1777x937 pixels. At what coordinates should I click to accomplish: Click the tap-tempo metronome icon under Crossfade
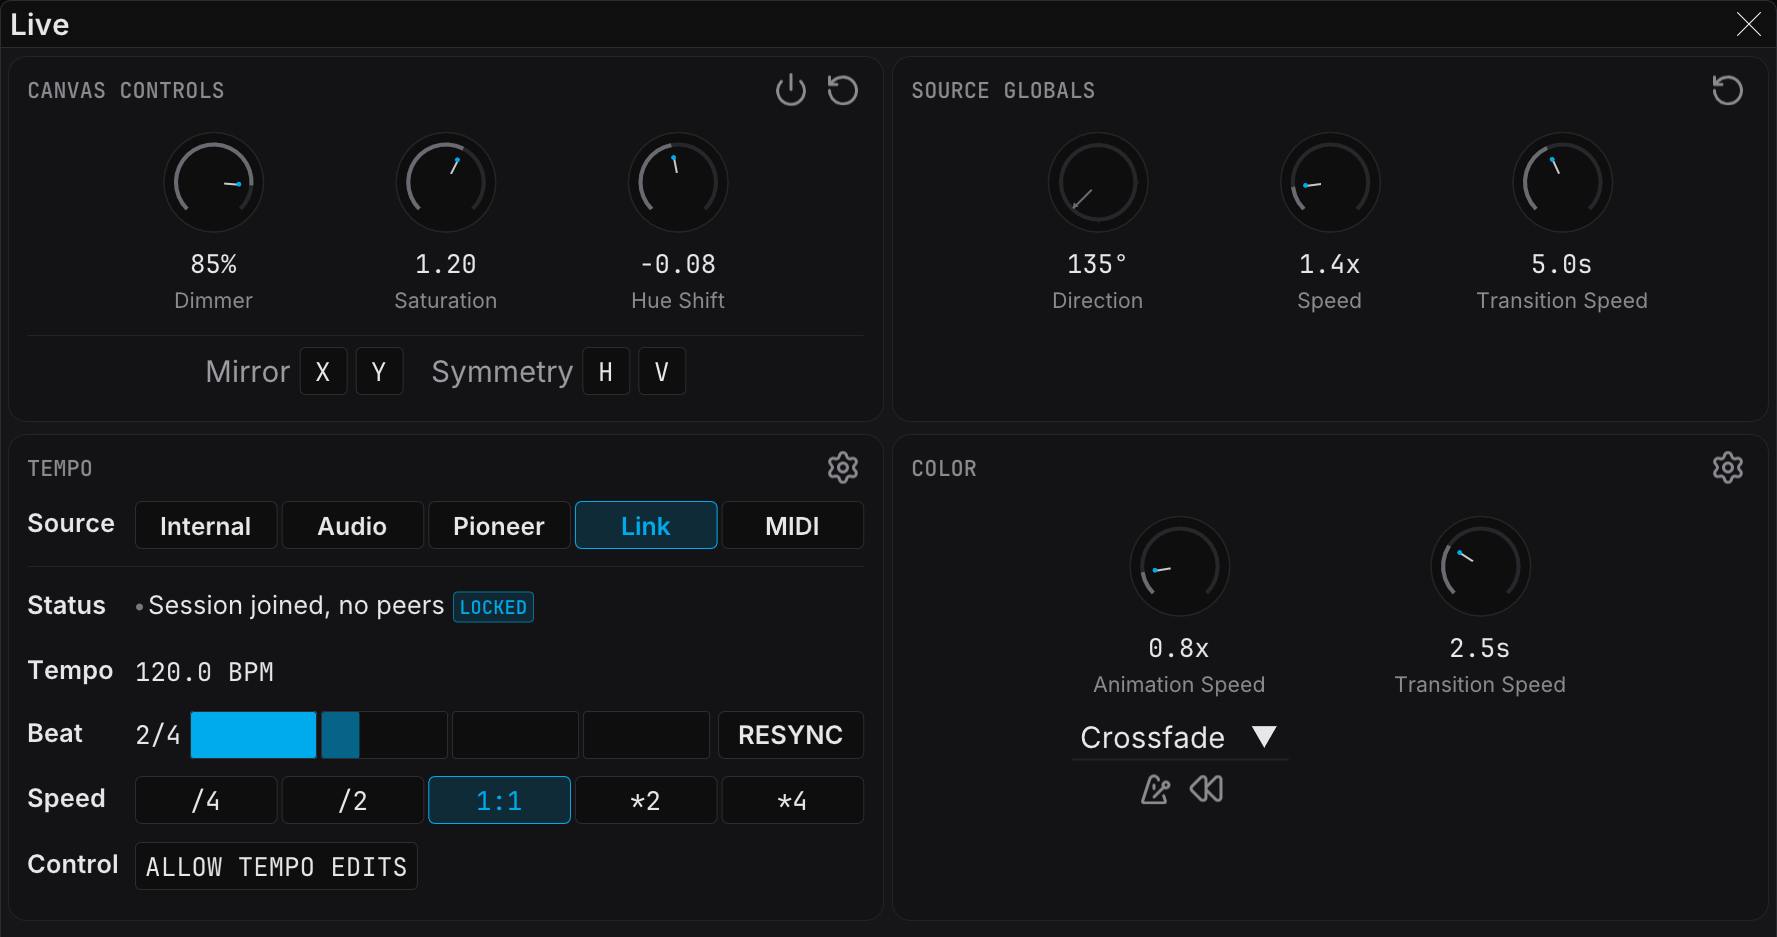click(x=1155, y=790)
